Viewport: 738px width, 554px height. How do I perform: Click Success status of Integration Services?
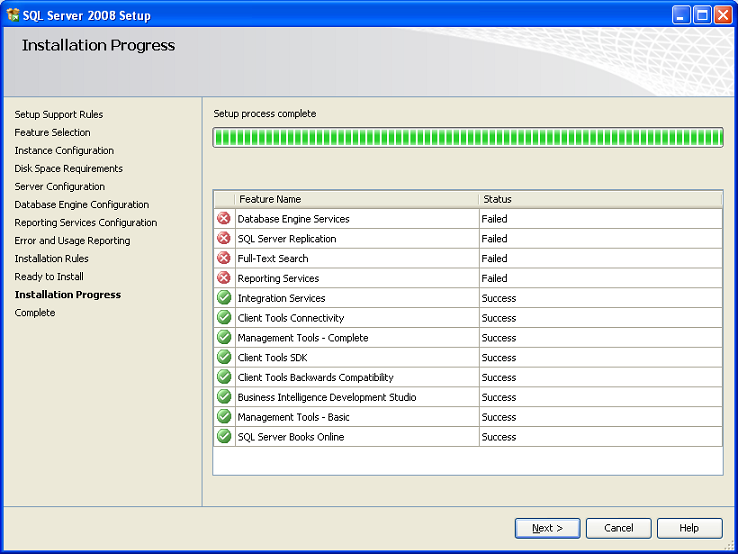pyautogui.click(x=498, y=298)
